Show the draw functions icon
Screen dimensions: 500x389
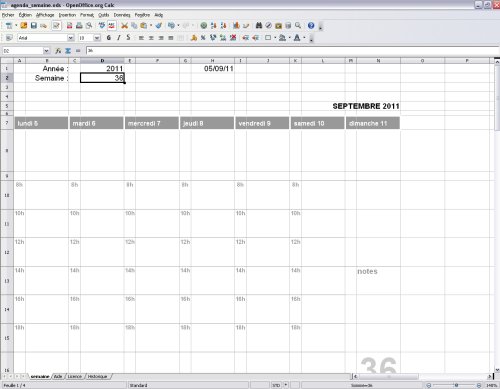[x=246, y=26]
